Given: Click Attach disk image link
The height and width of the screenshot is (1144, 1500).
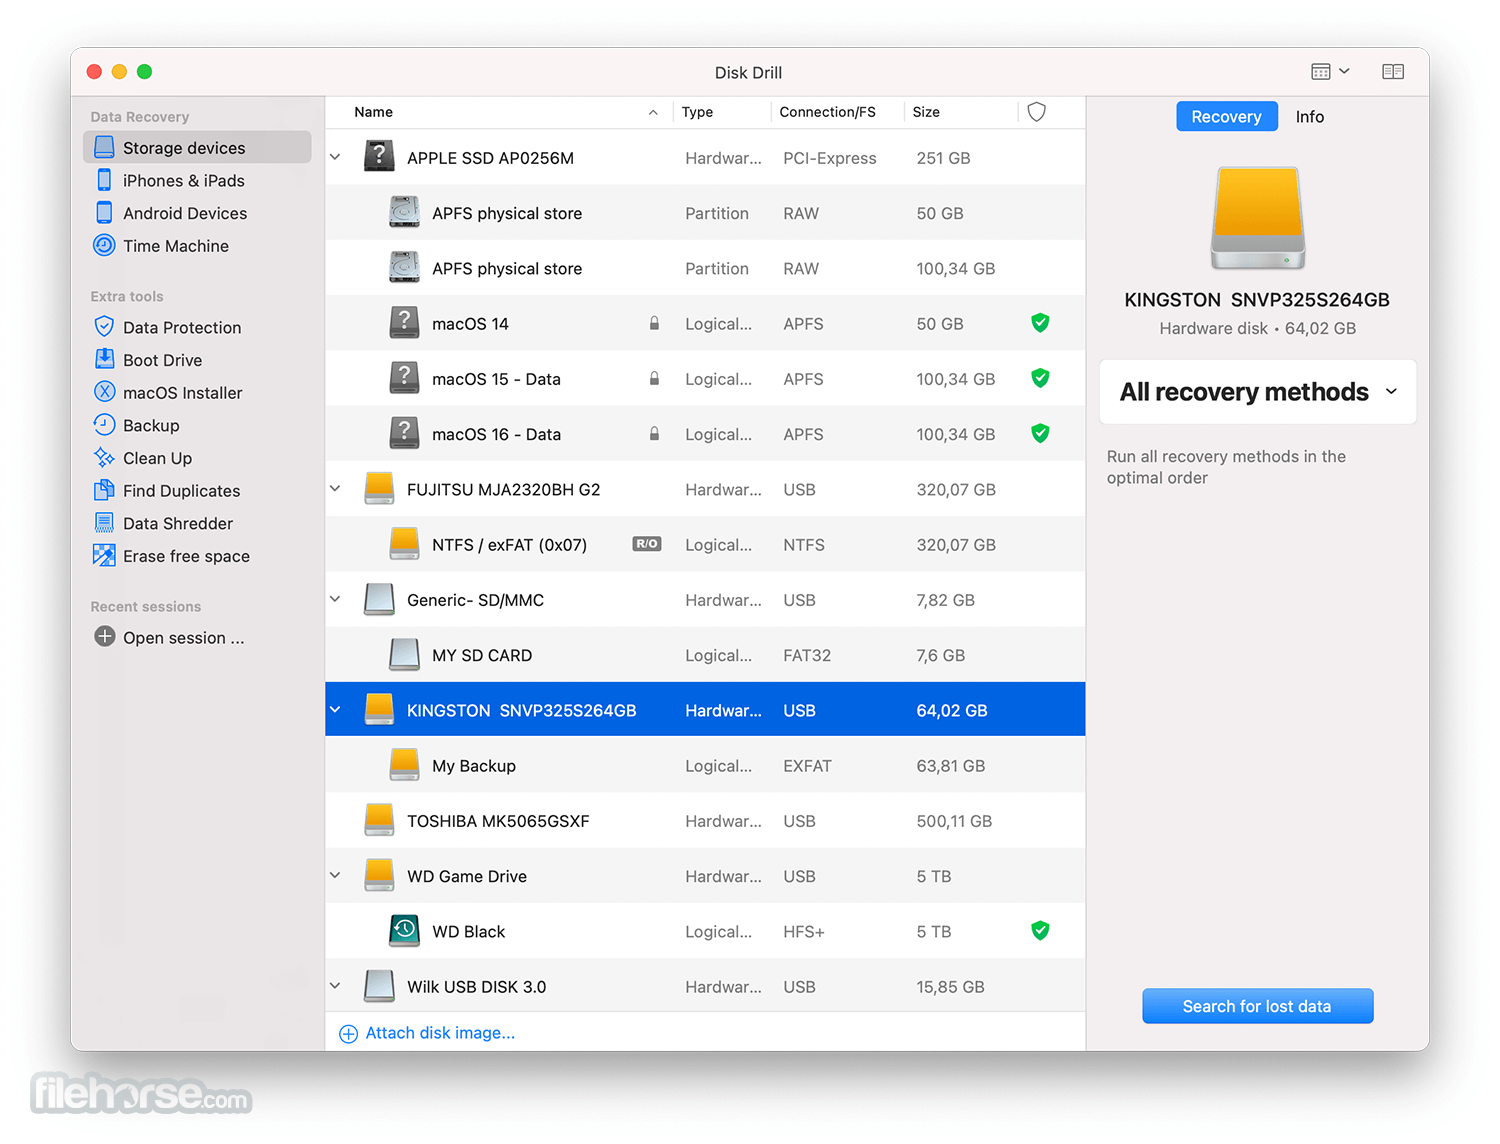Looking at the screenshot, I should point(428,1033).
